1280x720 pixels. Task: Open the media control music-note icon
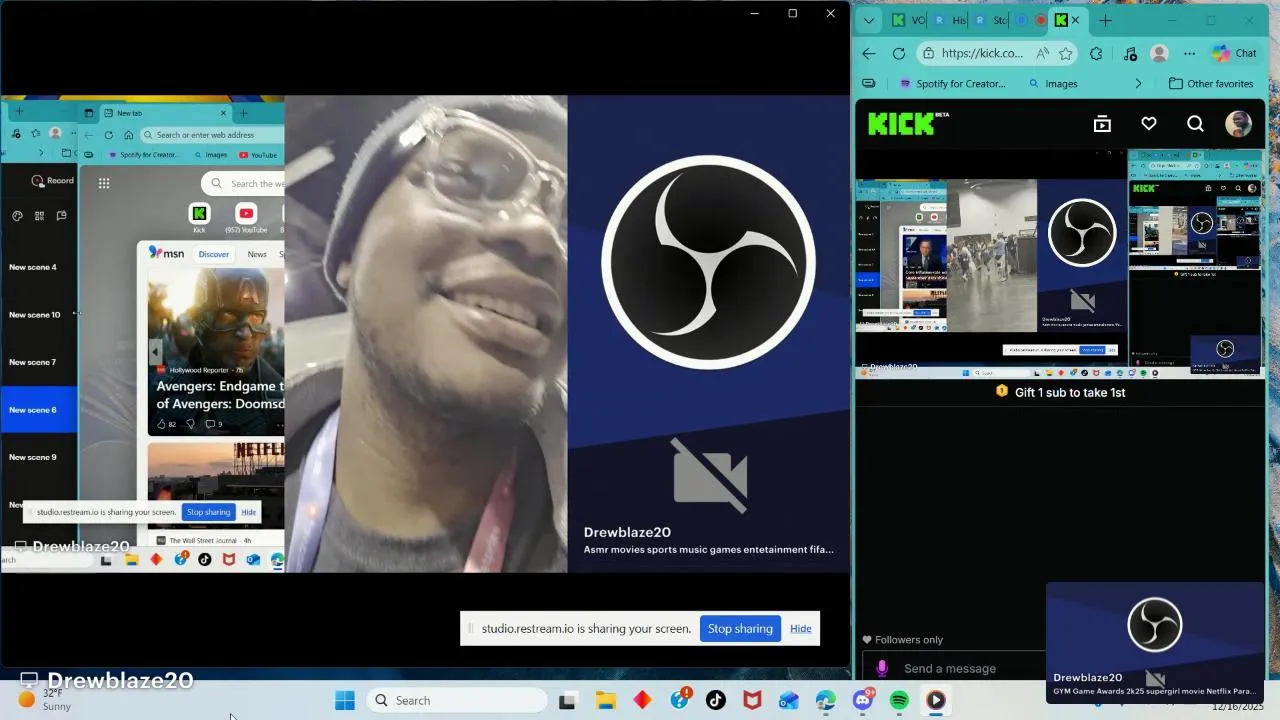click(x=1130, y=54)
